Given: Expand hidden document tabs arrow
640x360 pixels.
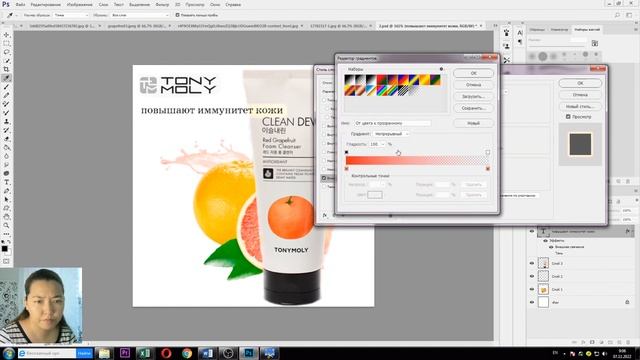Looking at the screenshot, I should [495, 26].
